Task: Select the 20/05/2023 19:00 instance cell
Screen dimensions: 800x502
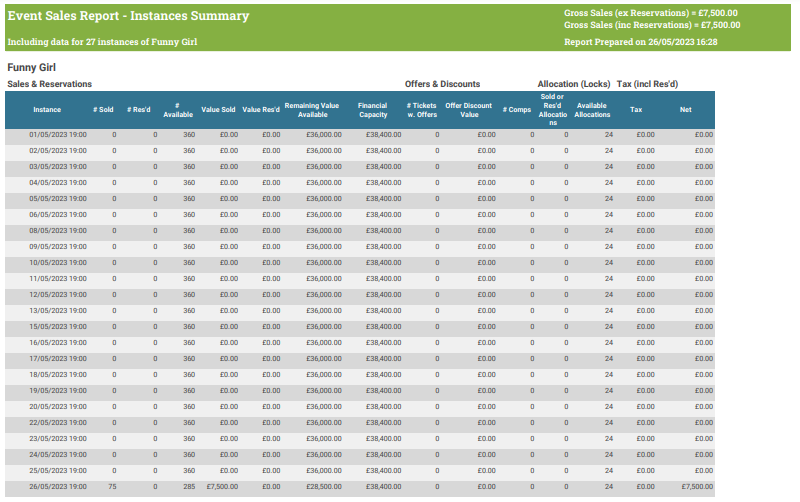Action: coord(58,407)
